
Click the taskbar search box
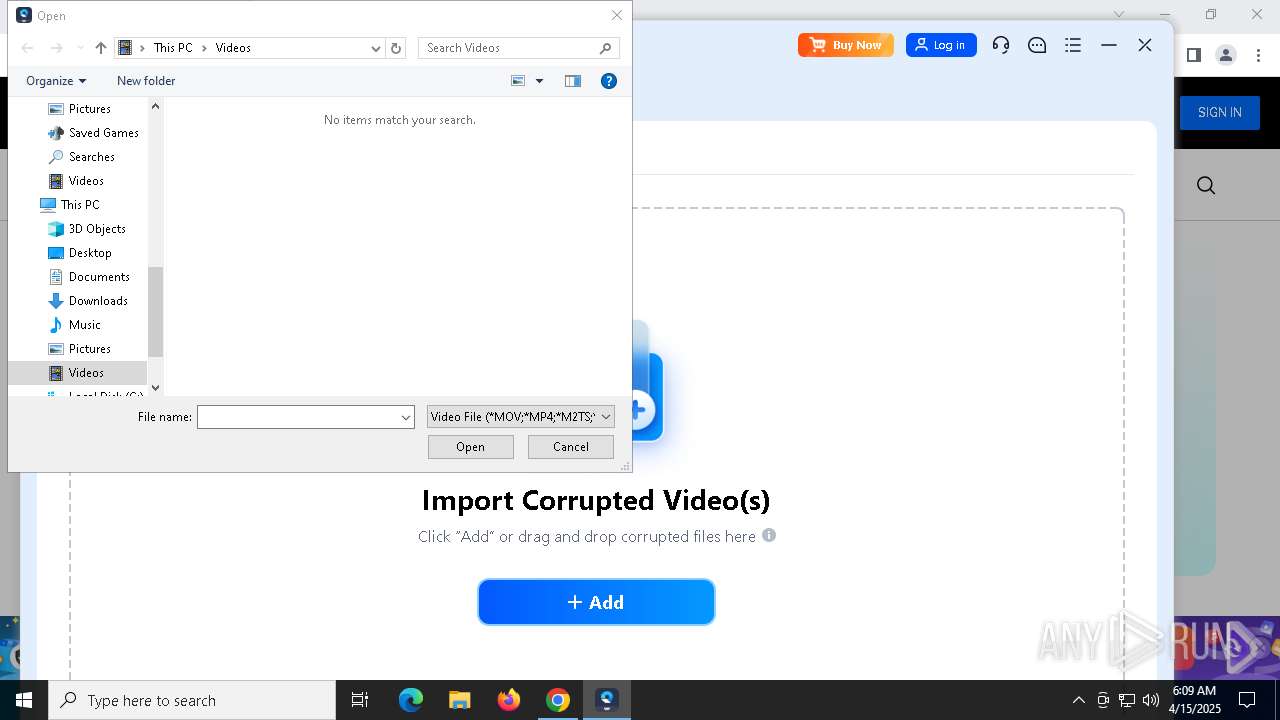[192, 700]
